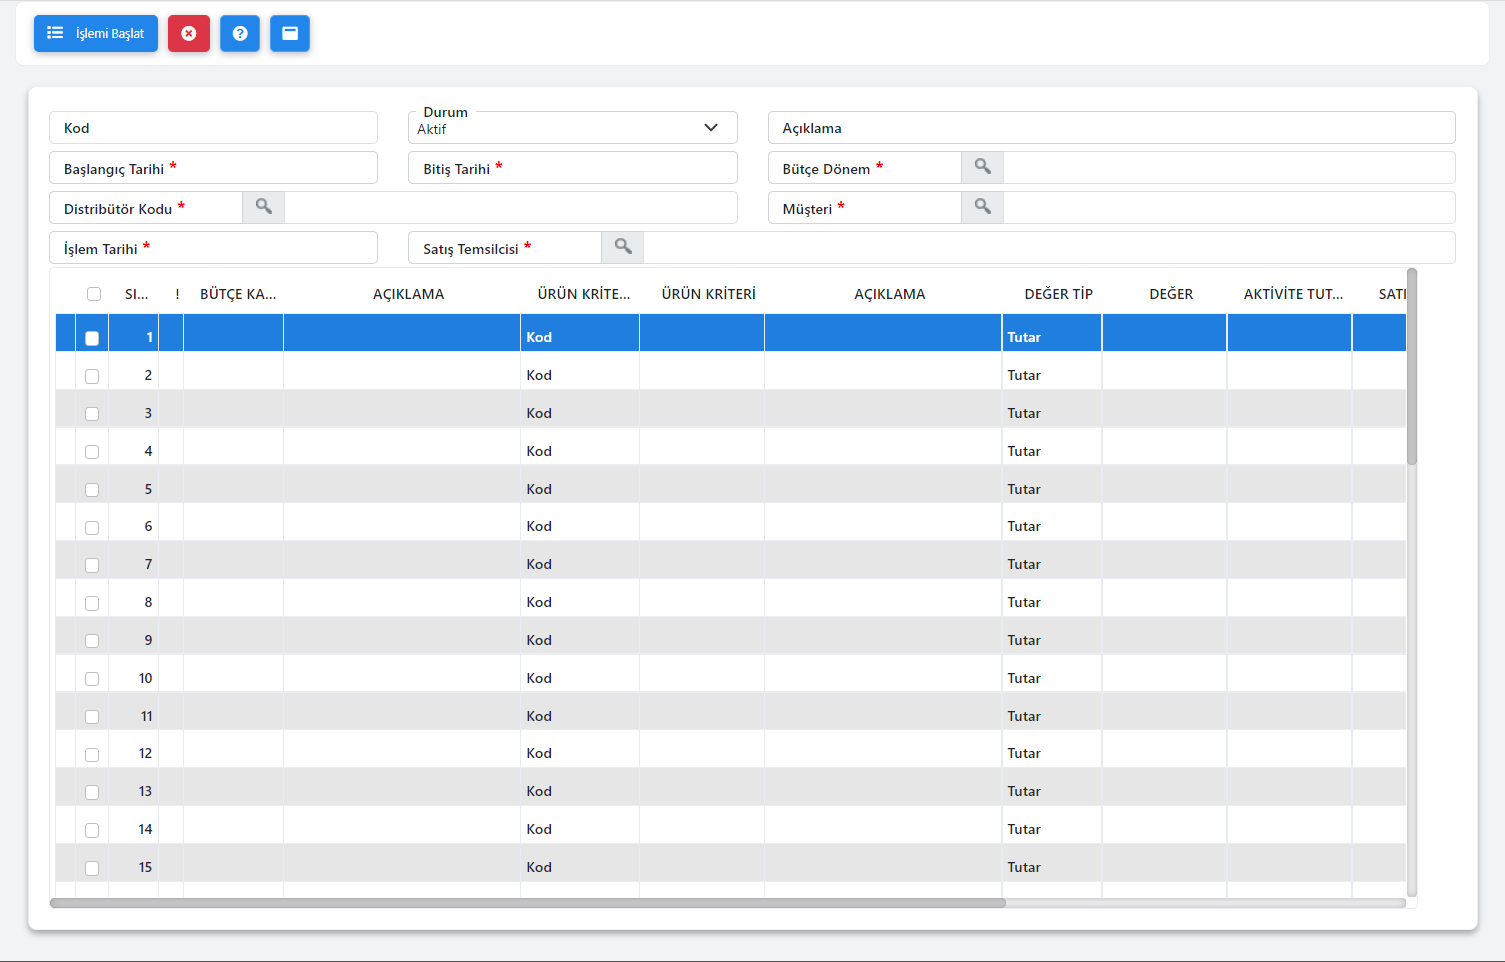Click the blue window panel icon button

pyautogui.click(x=290, y=33)
